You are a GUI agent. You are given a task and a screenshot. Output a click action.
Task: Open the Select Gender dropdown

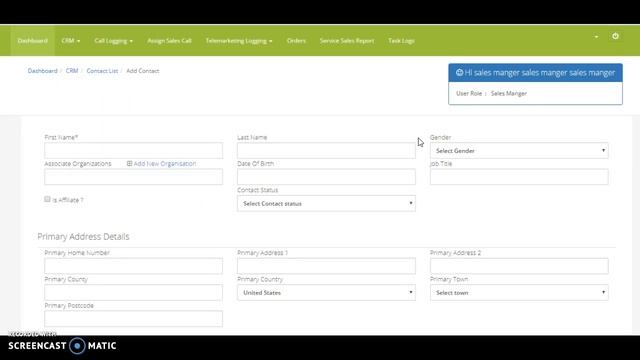pos(519,151)
